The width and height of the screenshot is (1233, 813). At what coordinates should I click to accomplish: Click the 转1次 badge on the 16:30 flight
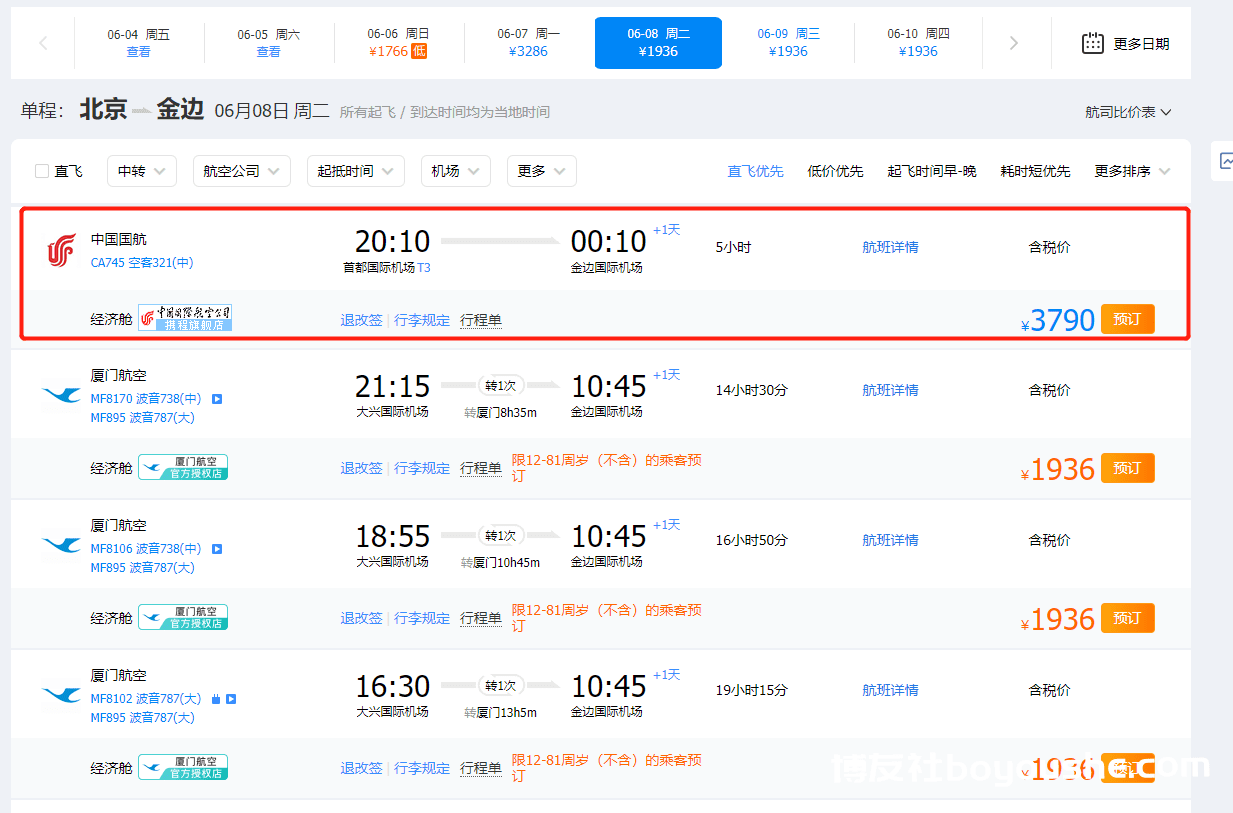(x=500, y=686)
